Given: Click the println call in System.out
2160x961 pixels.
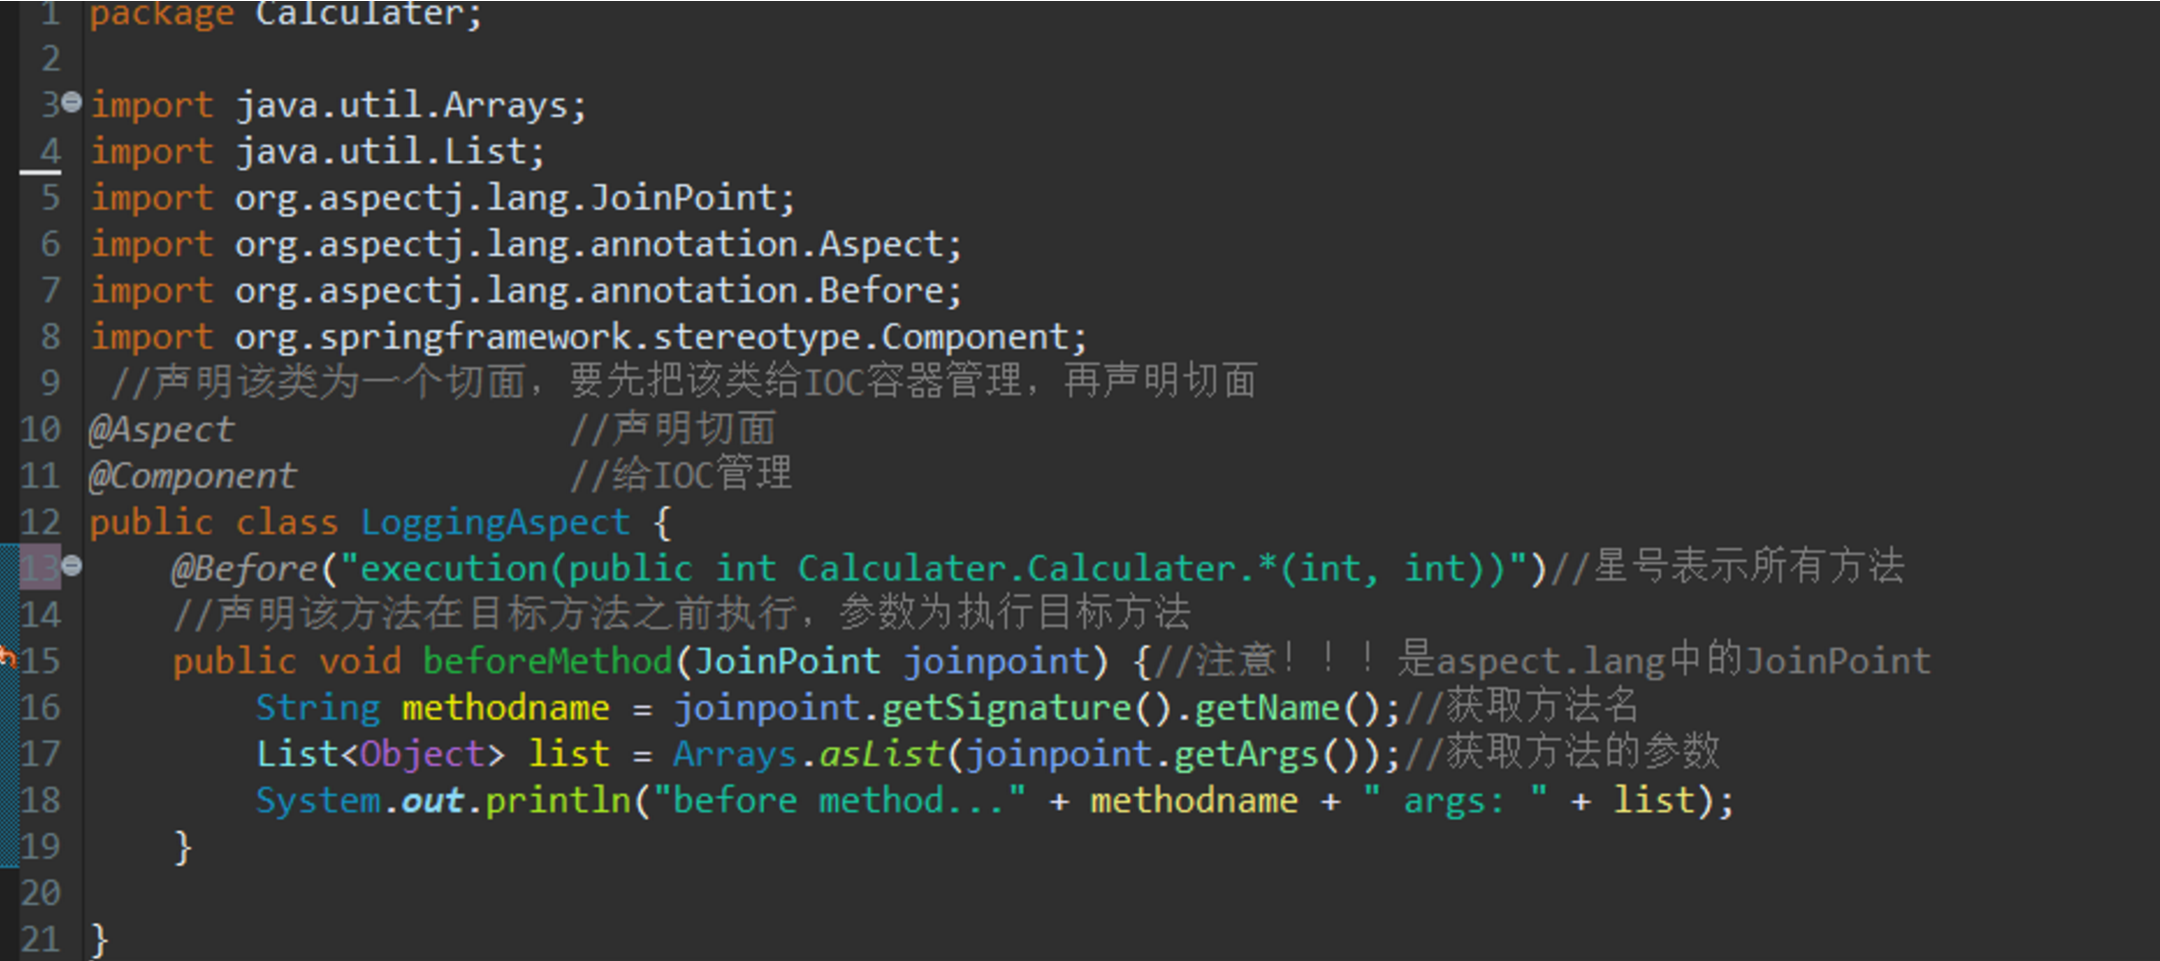Looking at the screenshot, I should click(558, 800).
